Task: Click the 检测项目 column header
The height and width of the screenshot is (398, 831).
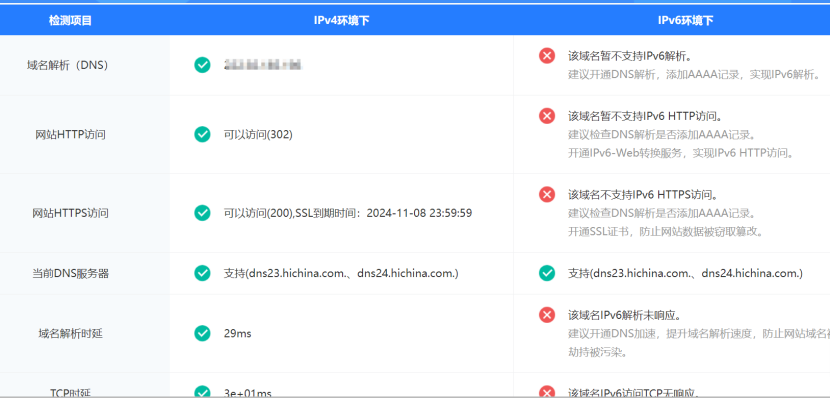Action: (70, 21)
